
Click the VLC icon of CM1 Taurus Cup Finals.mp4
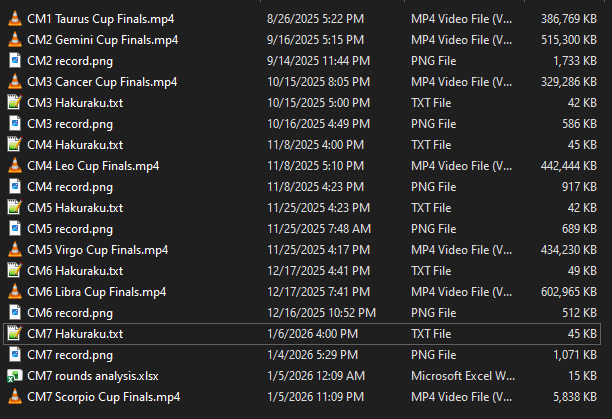15,19
